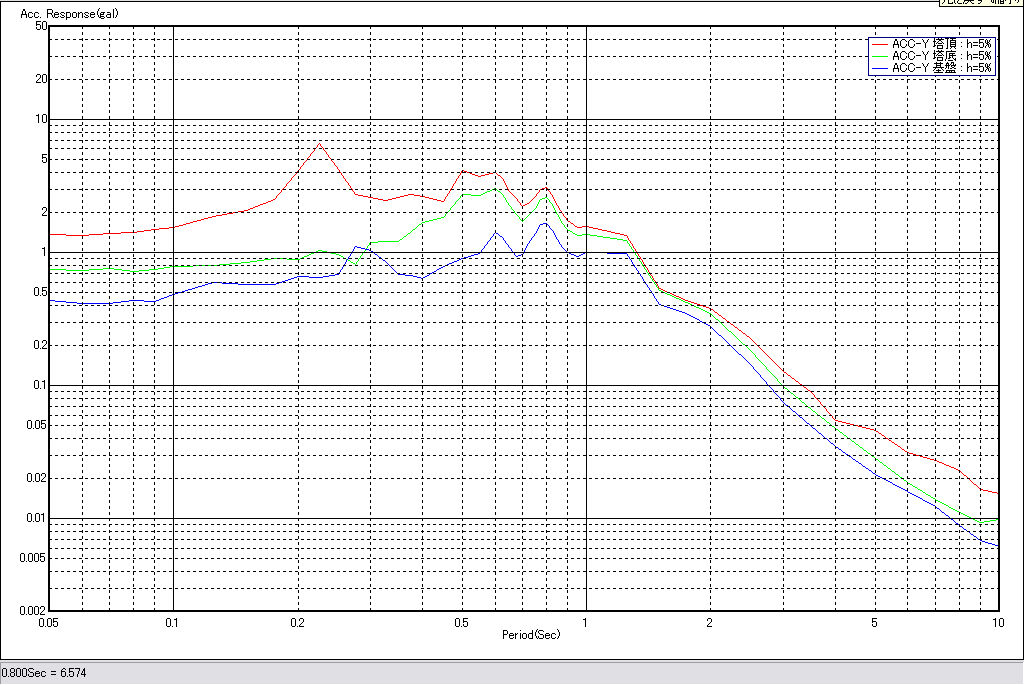Click the status bar readout 0.800Sec = 6.574
The width and height of the screenshot is (1024, 685).
point(44,673)
